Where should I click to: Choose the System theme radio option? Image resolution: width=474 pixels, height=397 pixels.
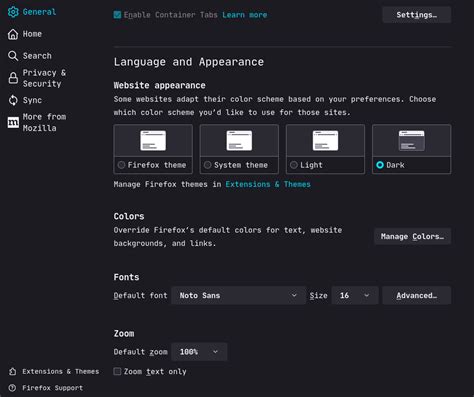click(208, 165)
